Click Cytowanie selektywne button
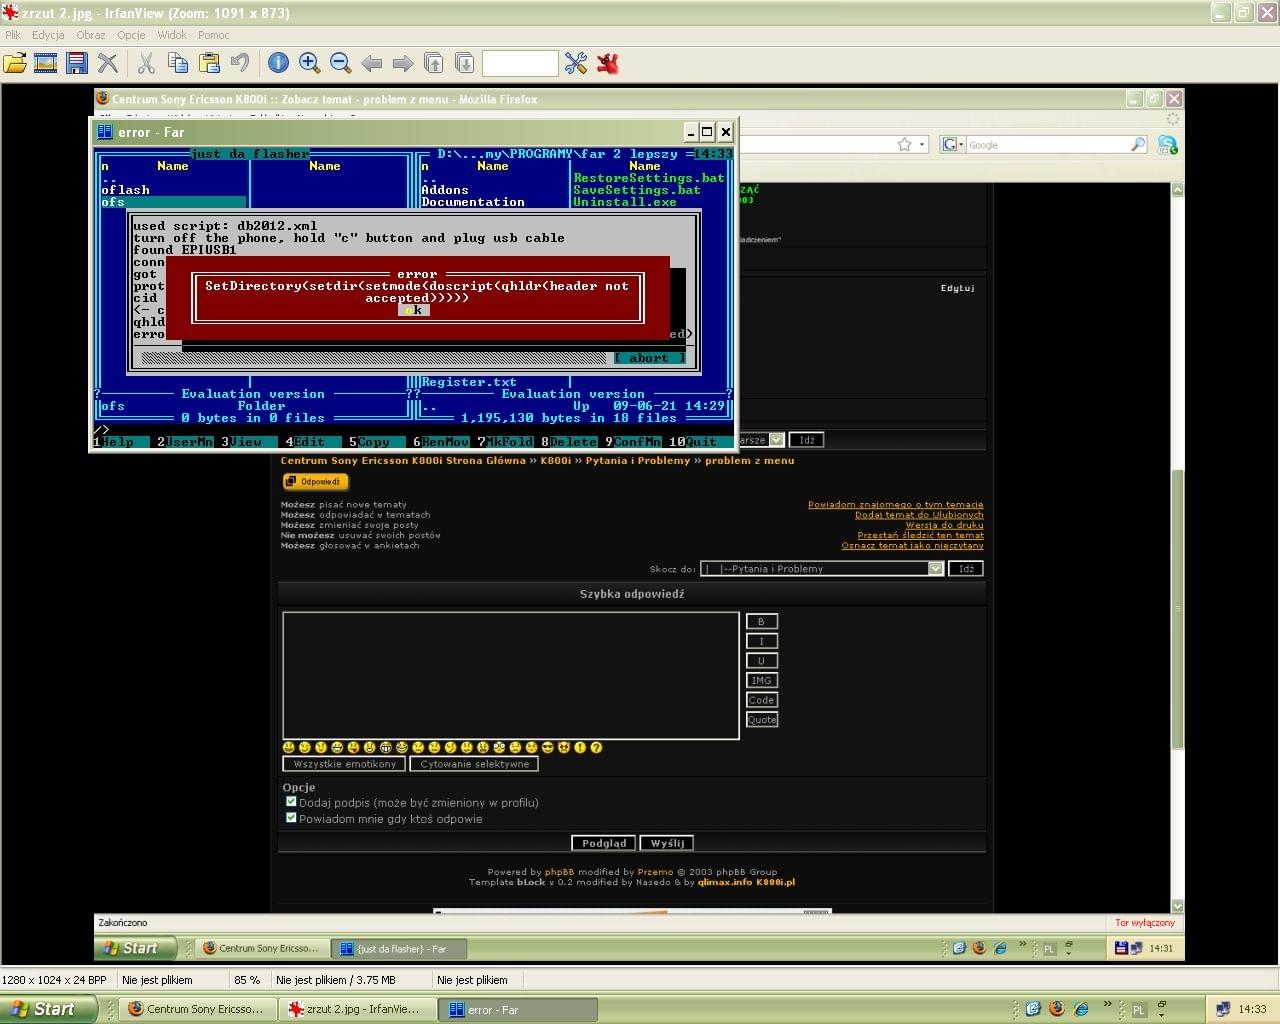Viewport: 1280px width, 1024px height. (x=475, y=764)
